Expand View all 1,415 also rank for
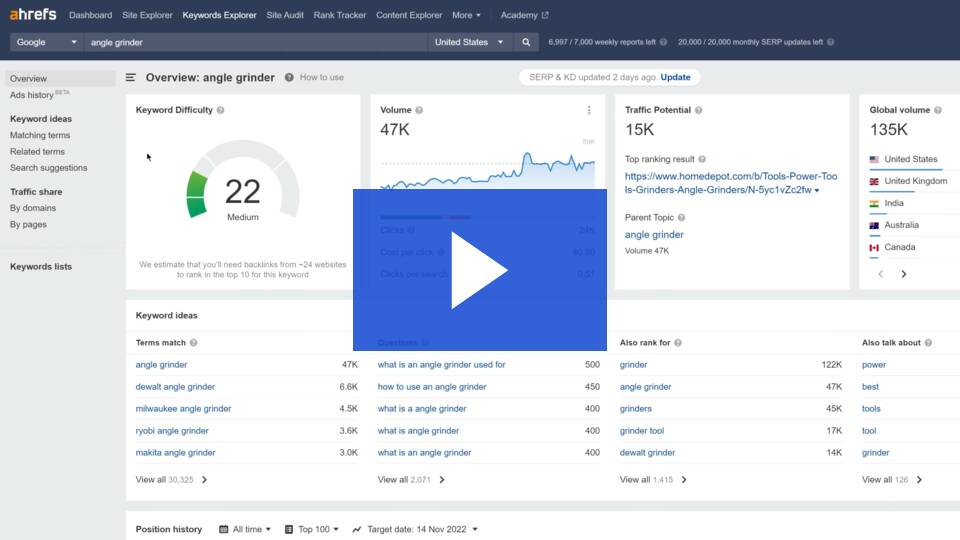Viewport: 960px width, 540px height. coord(653,480)
